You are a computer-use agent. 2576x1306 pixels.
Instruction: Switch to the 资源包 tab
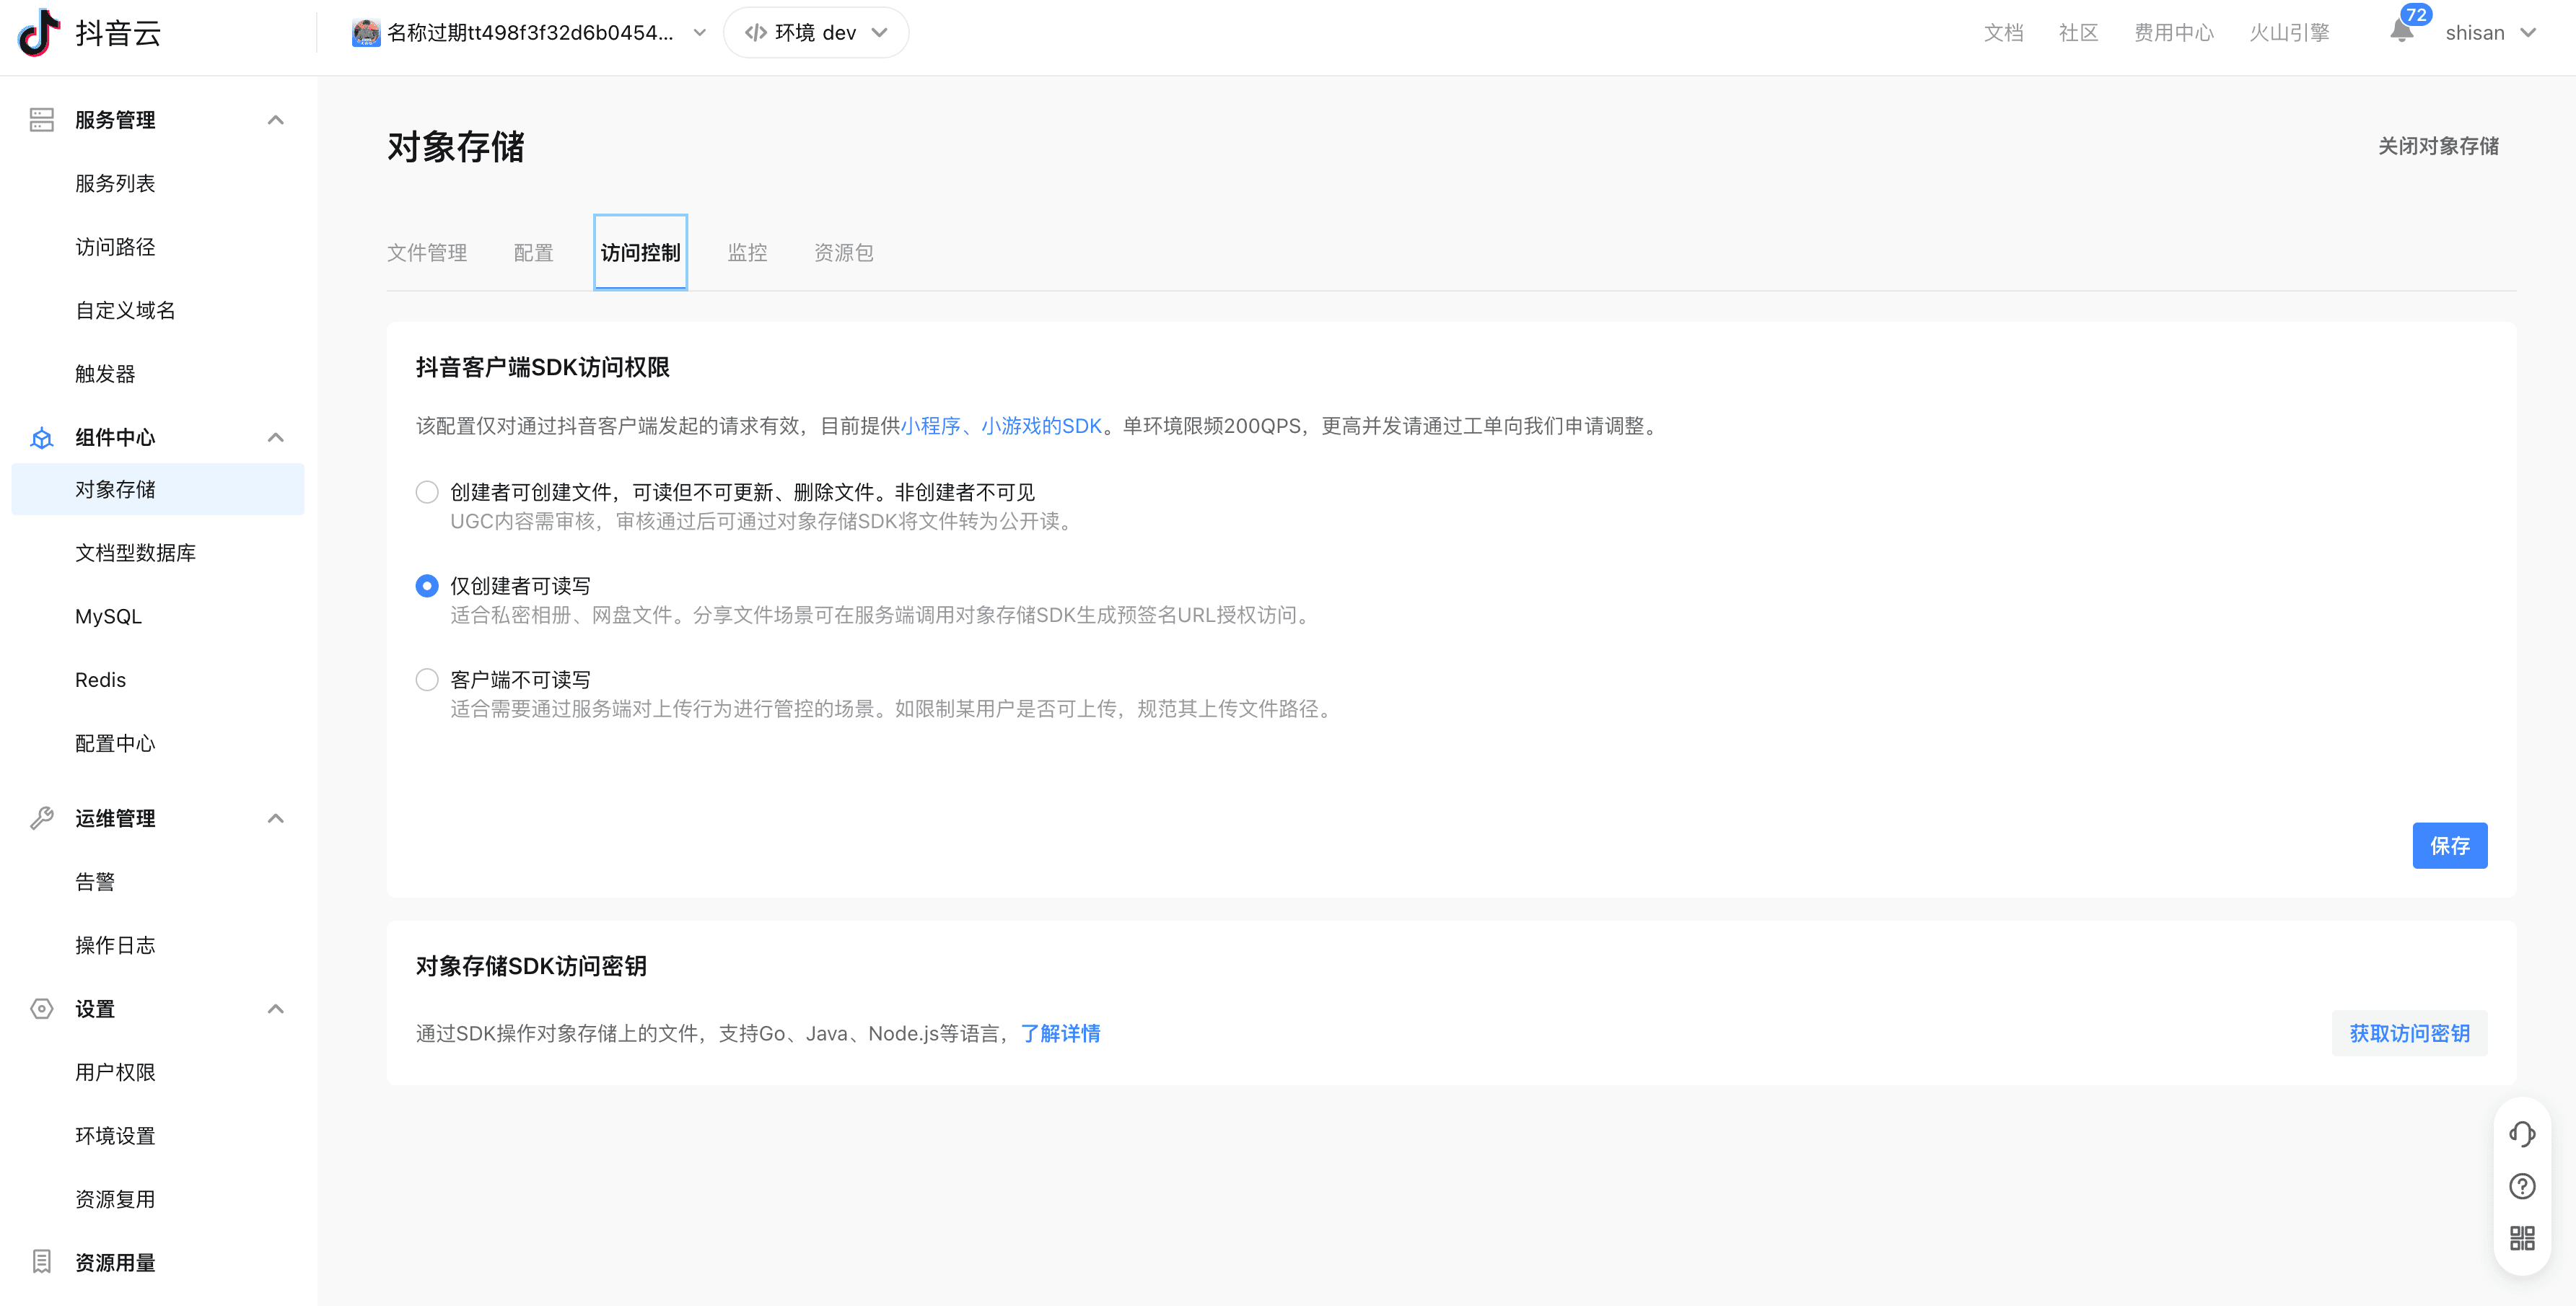(843, 253)
